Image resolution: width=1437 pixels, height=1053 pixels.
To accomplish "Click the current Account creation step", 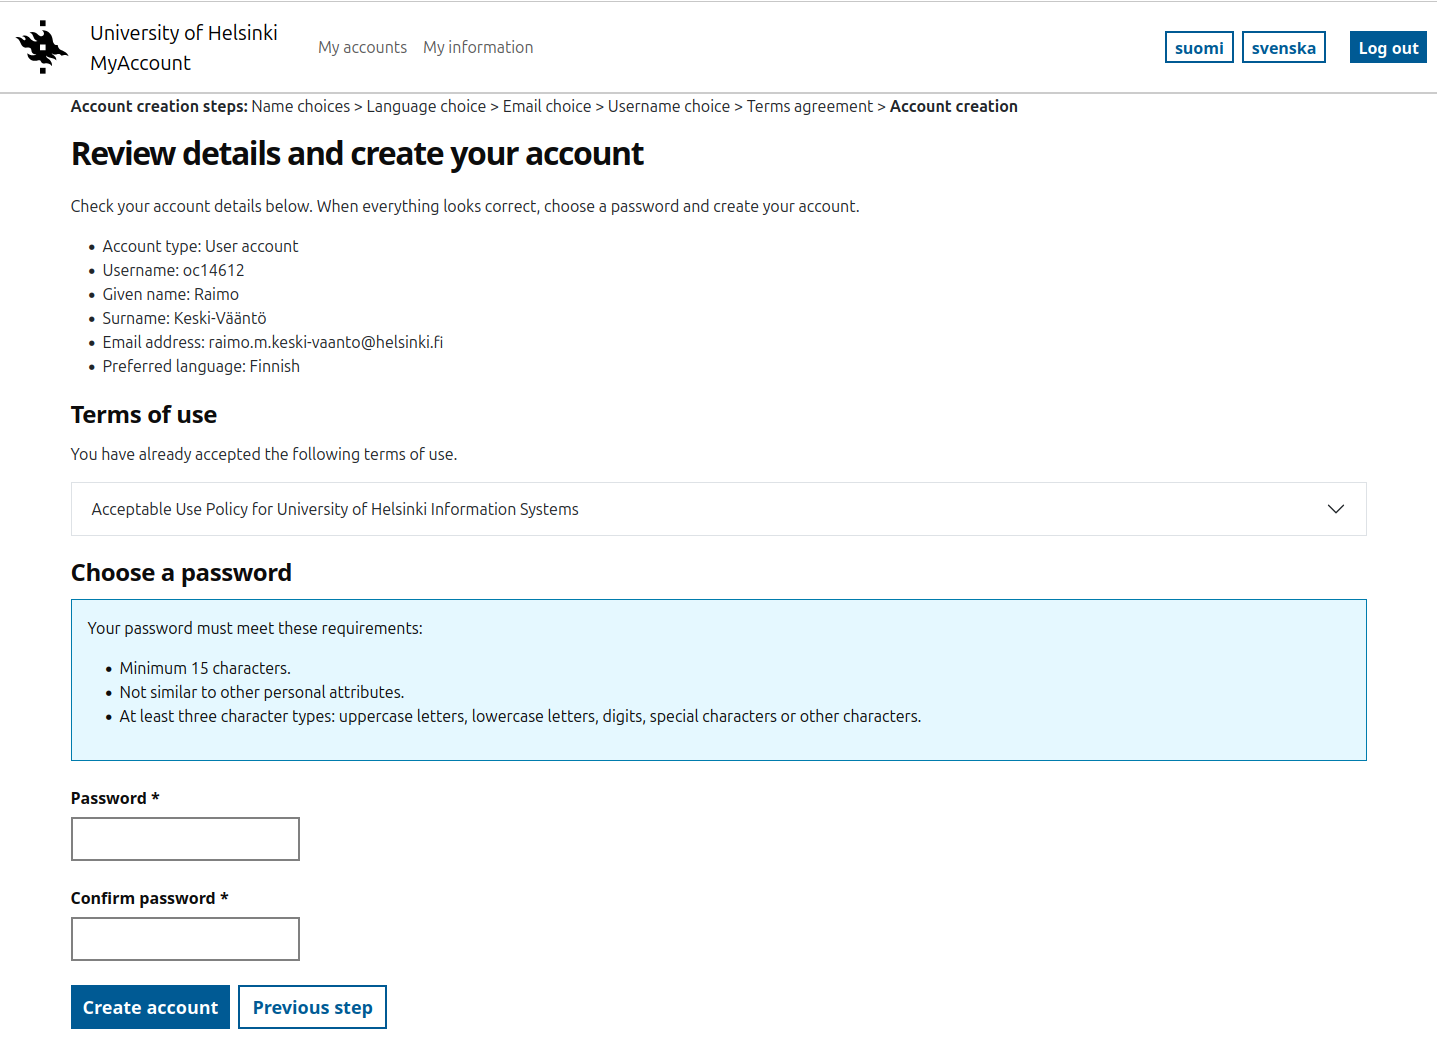I will pyautogui.click(x=953, y=106).
